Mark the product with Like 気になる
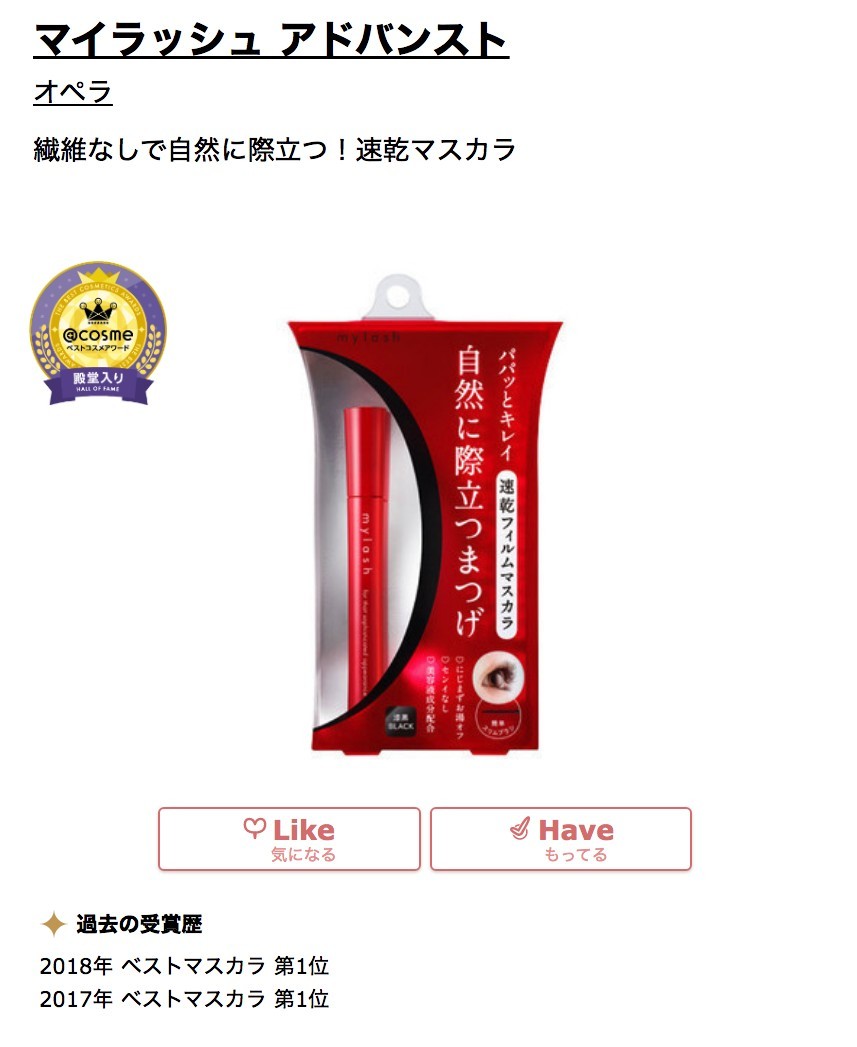Image resolution: width=857 pixels, height=1047 pixels. click(289, 839)
